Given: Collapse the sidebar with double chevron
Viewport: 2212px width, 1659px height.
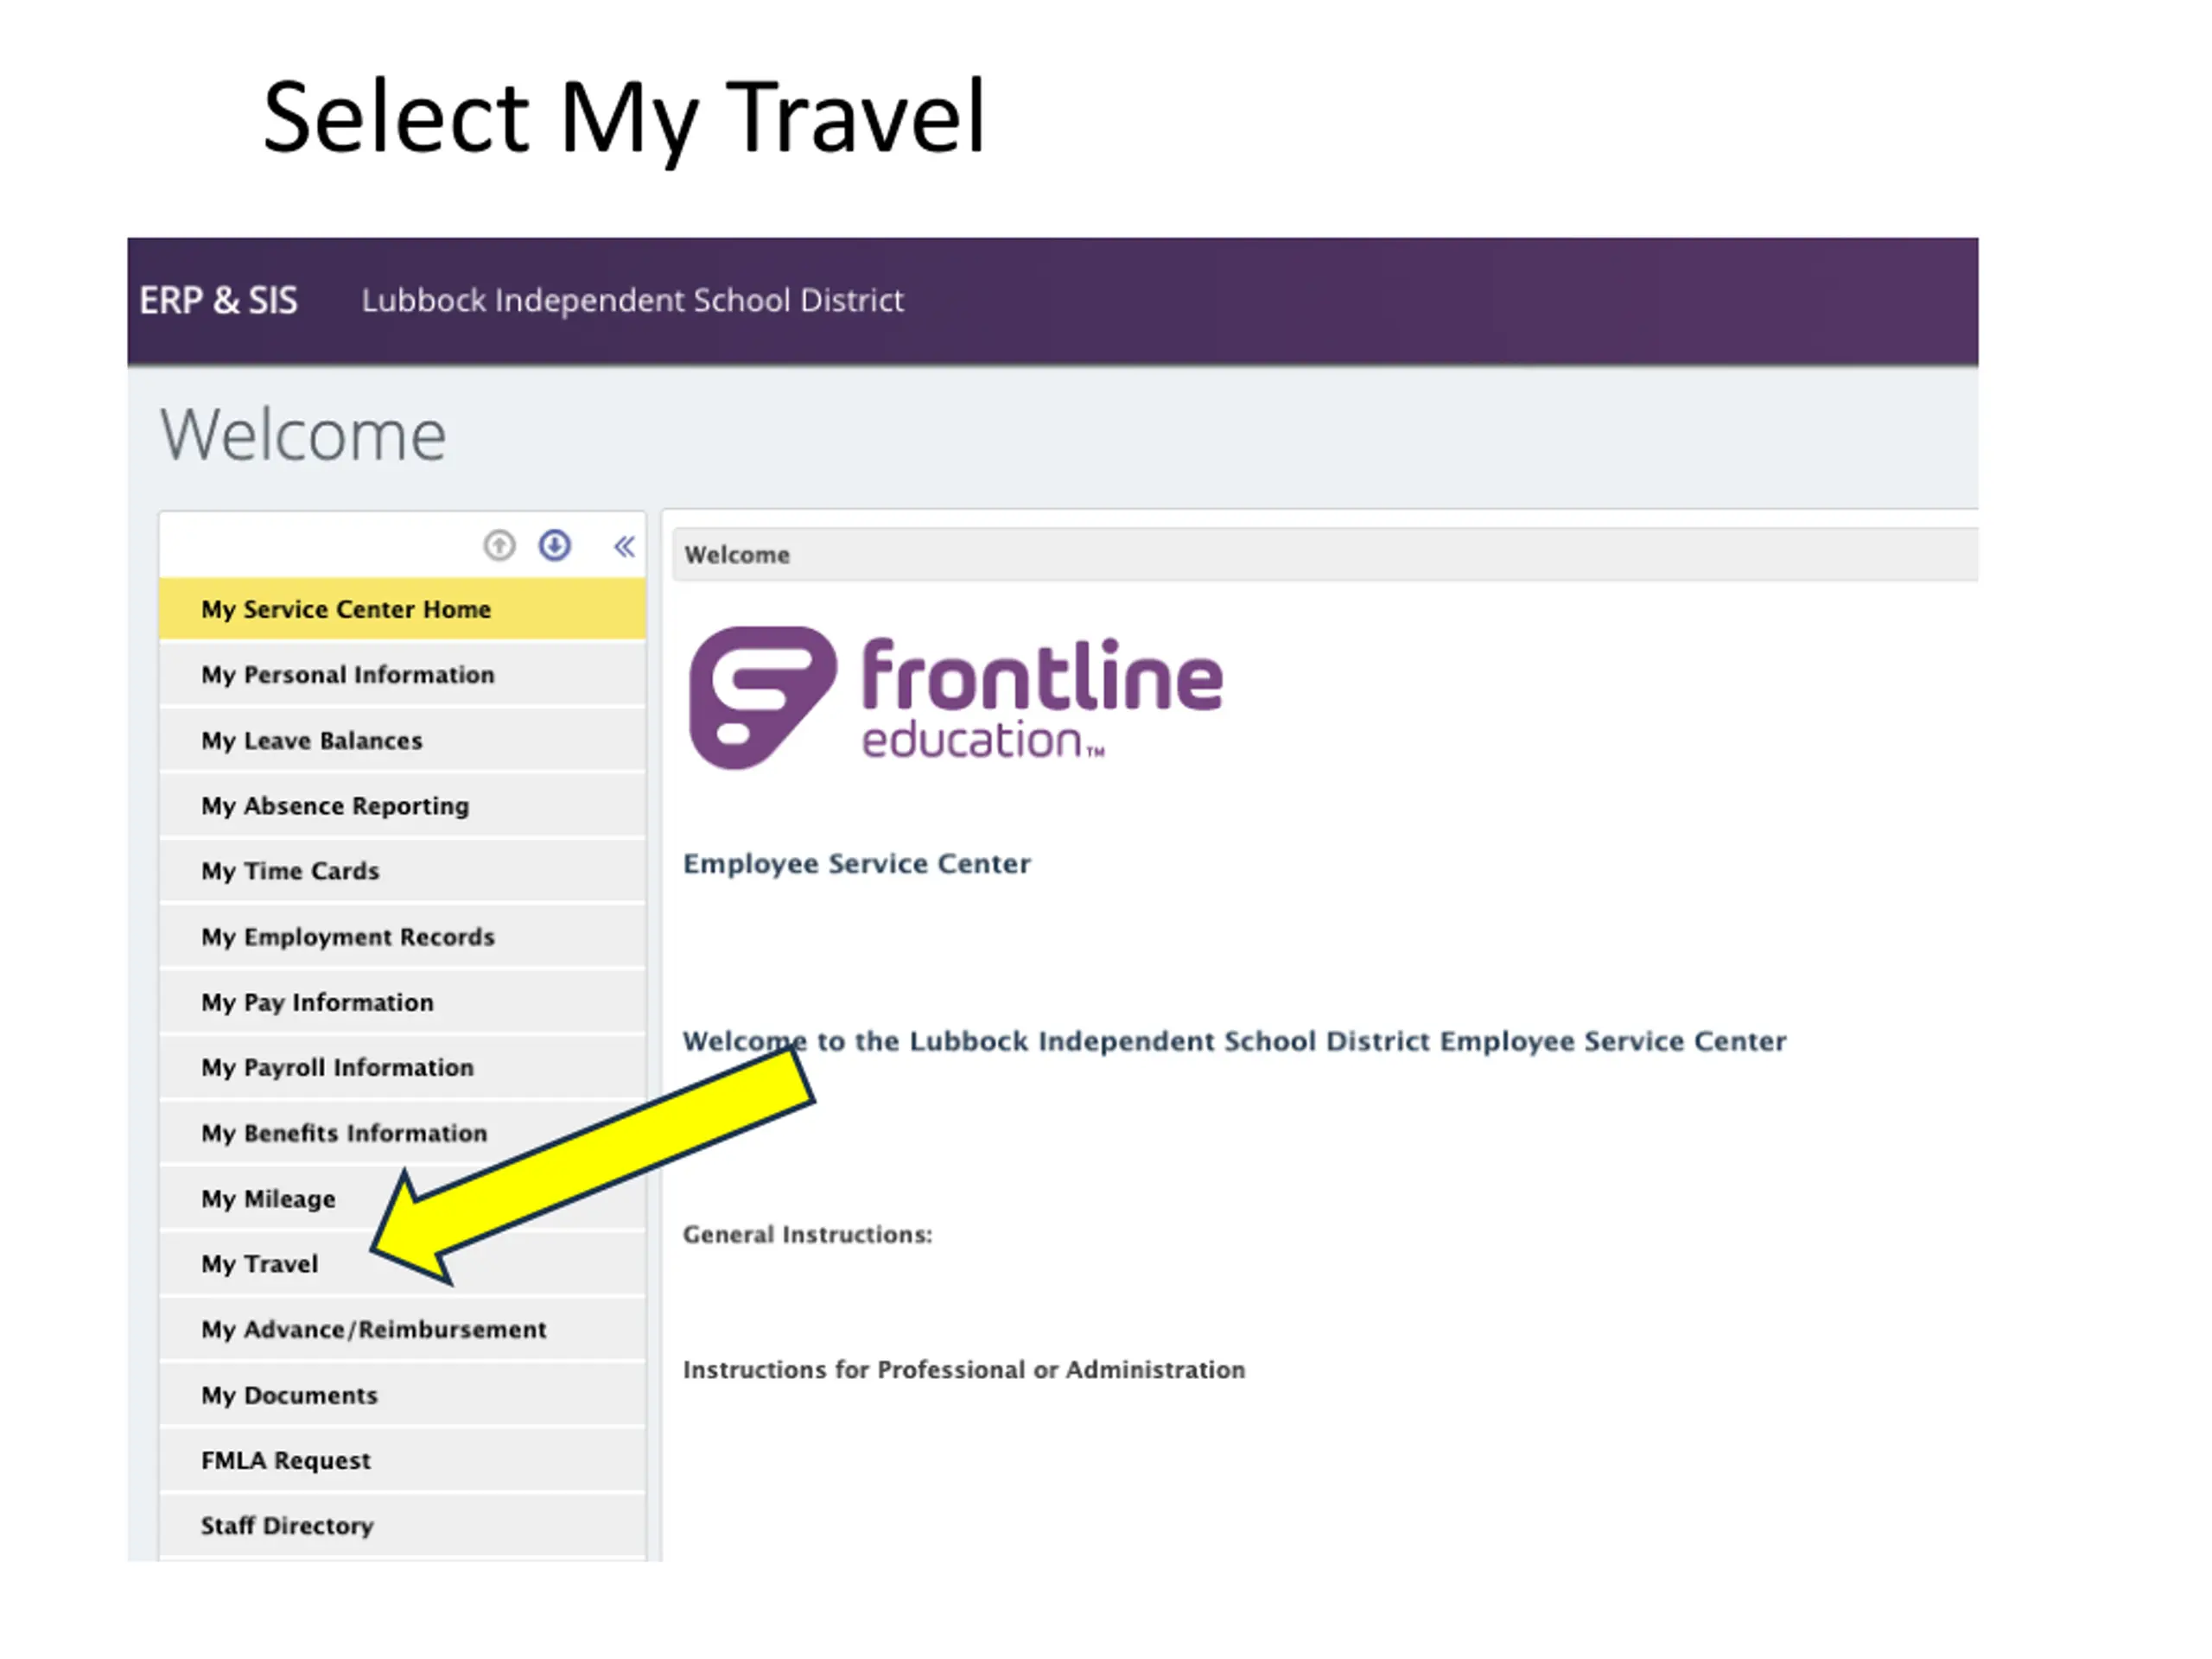Looking at the screenshot, I should coord(624,547).
